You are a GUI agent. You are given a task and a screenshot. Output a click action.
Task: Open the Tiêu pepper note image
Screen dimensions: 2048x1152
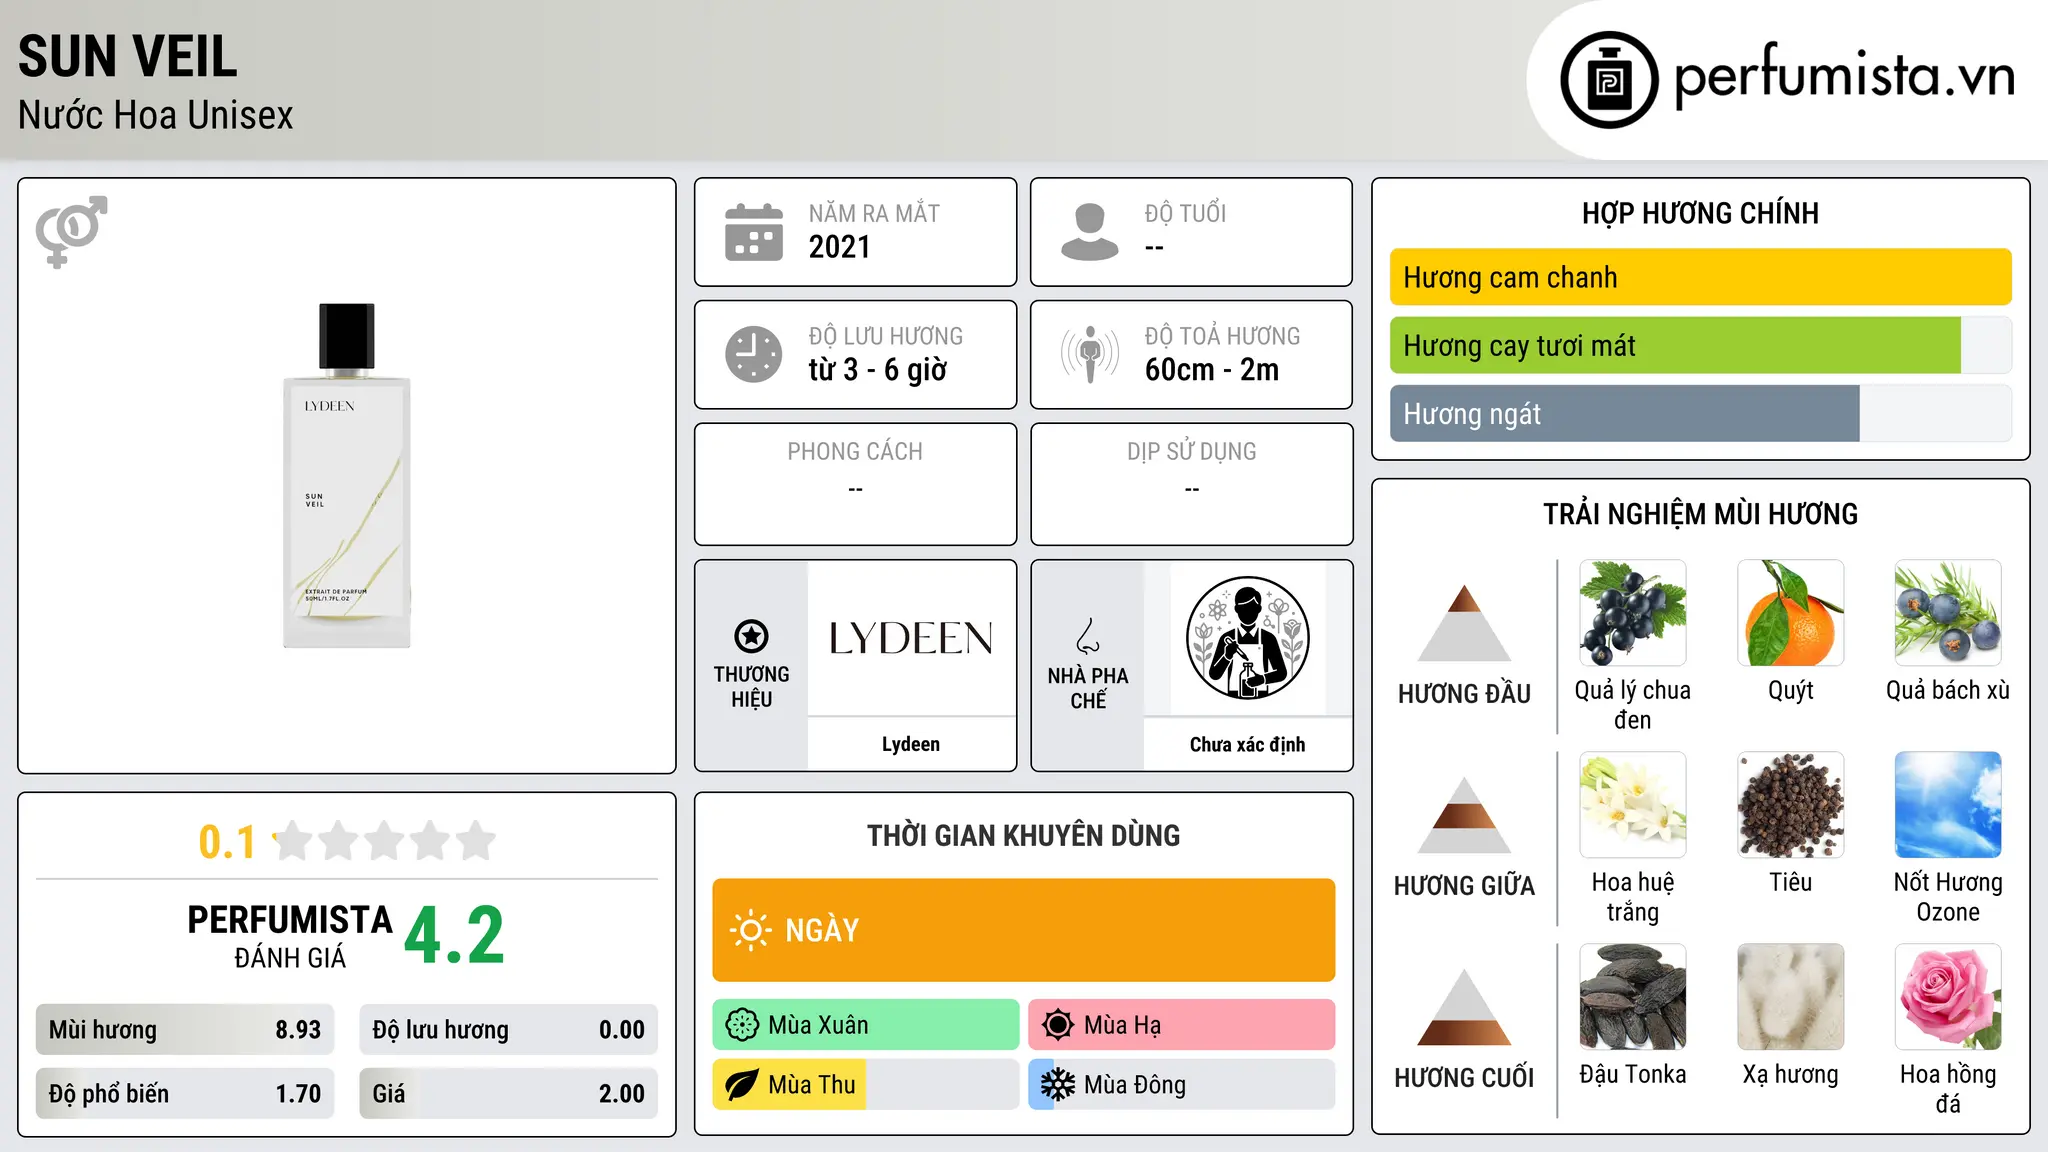coord(1790,805)
